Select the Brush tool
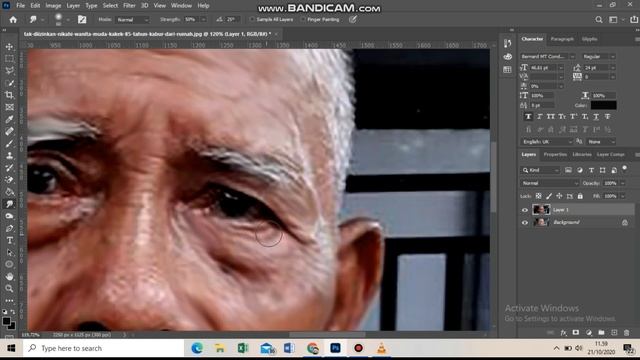The height and width of the screenshot is (360, 640). (9, 144)
